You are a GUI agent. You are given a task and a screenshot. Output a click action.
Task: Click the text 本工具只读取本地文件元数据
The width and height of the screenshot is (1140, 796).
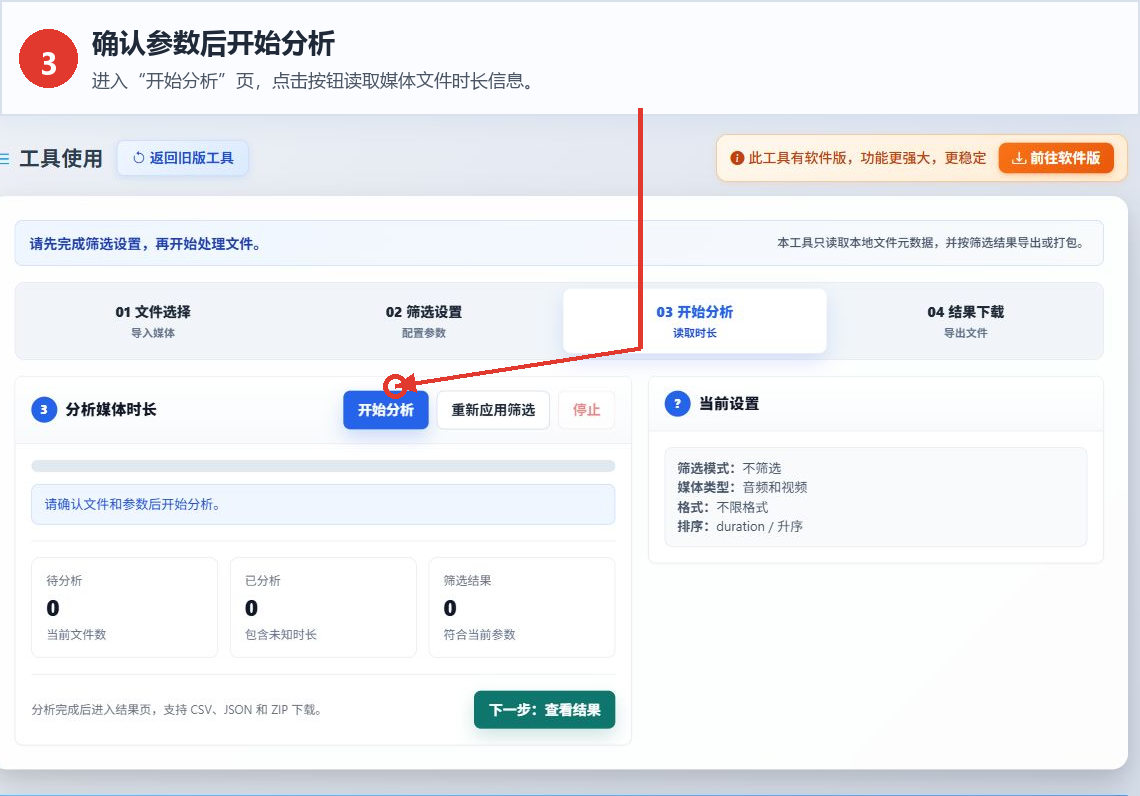point(857,243)
